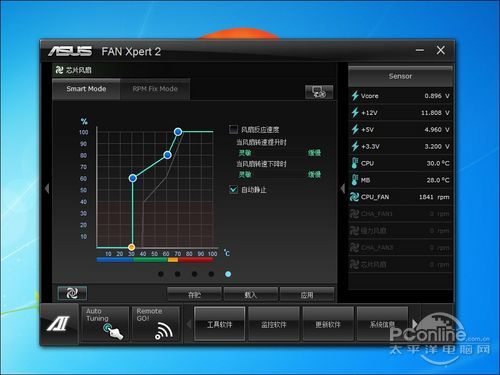Viewport: 500px width, 375px height.
Task: Select the blue curve point at 100 percent
Action: (178, 132)
